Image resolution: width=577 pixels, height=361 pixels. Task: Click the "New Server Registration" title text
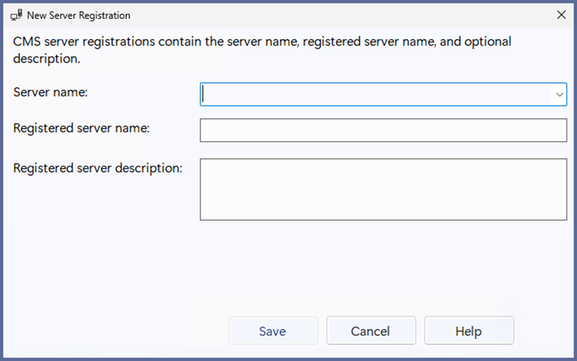pyautogui.click(x=79, y=15)
